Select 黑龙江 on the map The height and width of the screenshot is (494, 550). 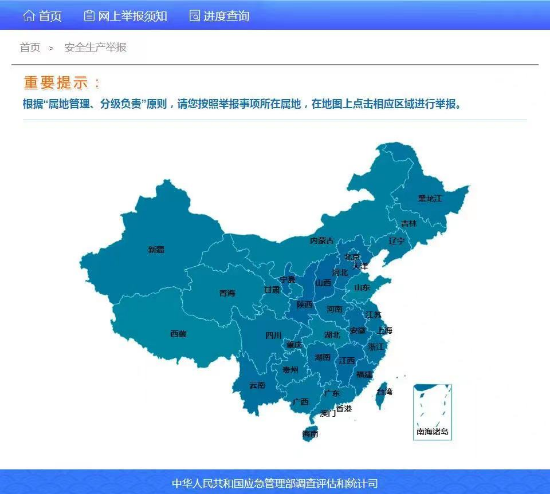pos(430,199)
